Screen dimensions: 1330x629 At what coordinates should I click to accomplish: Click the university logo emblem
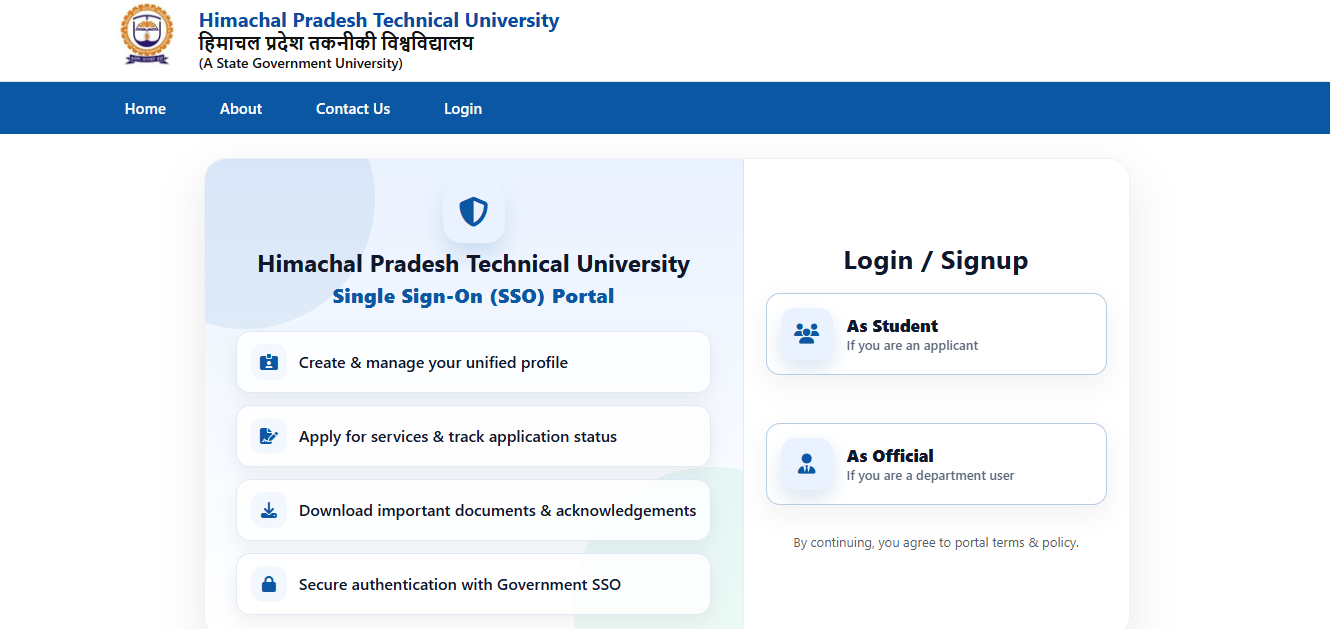click(146, 36)
